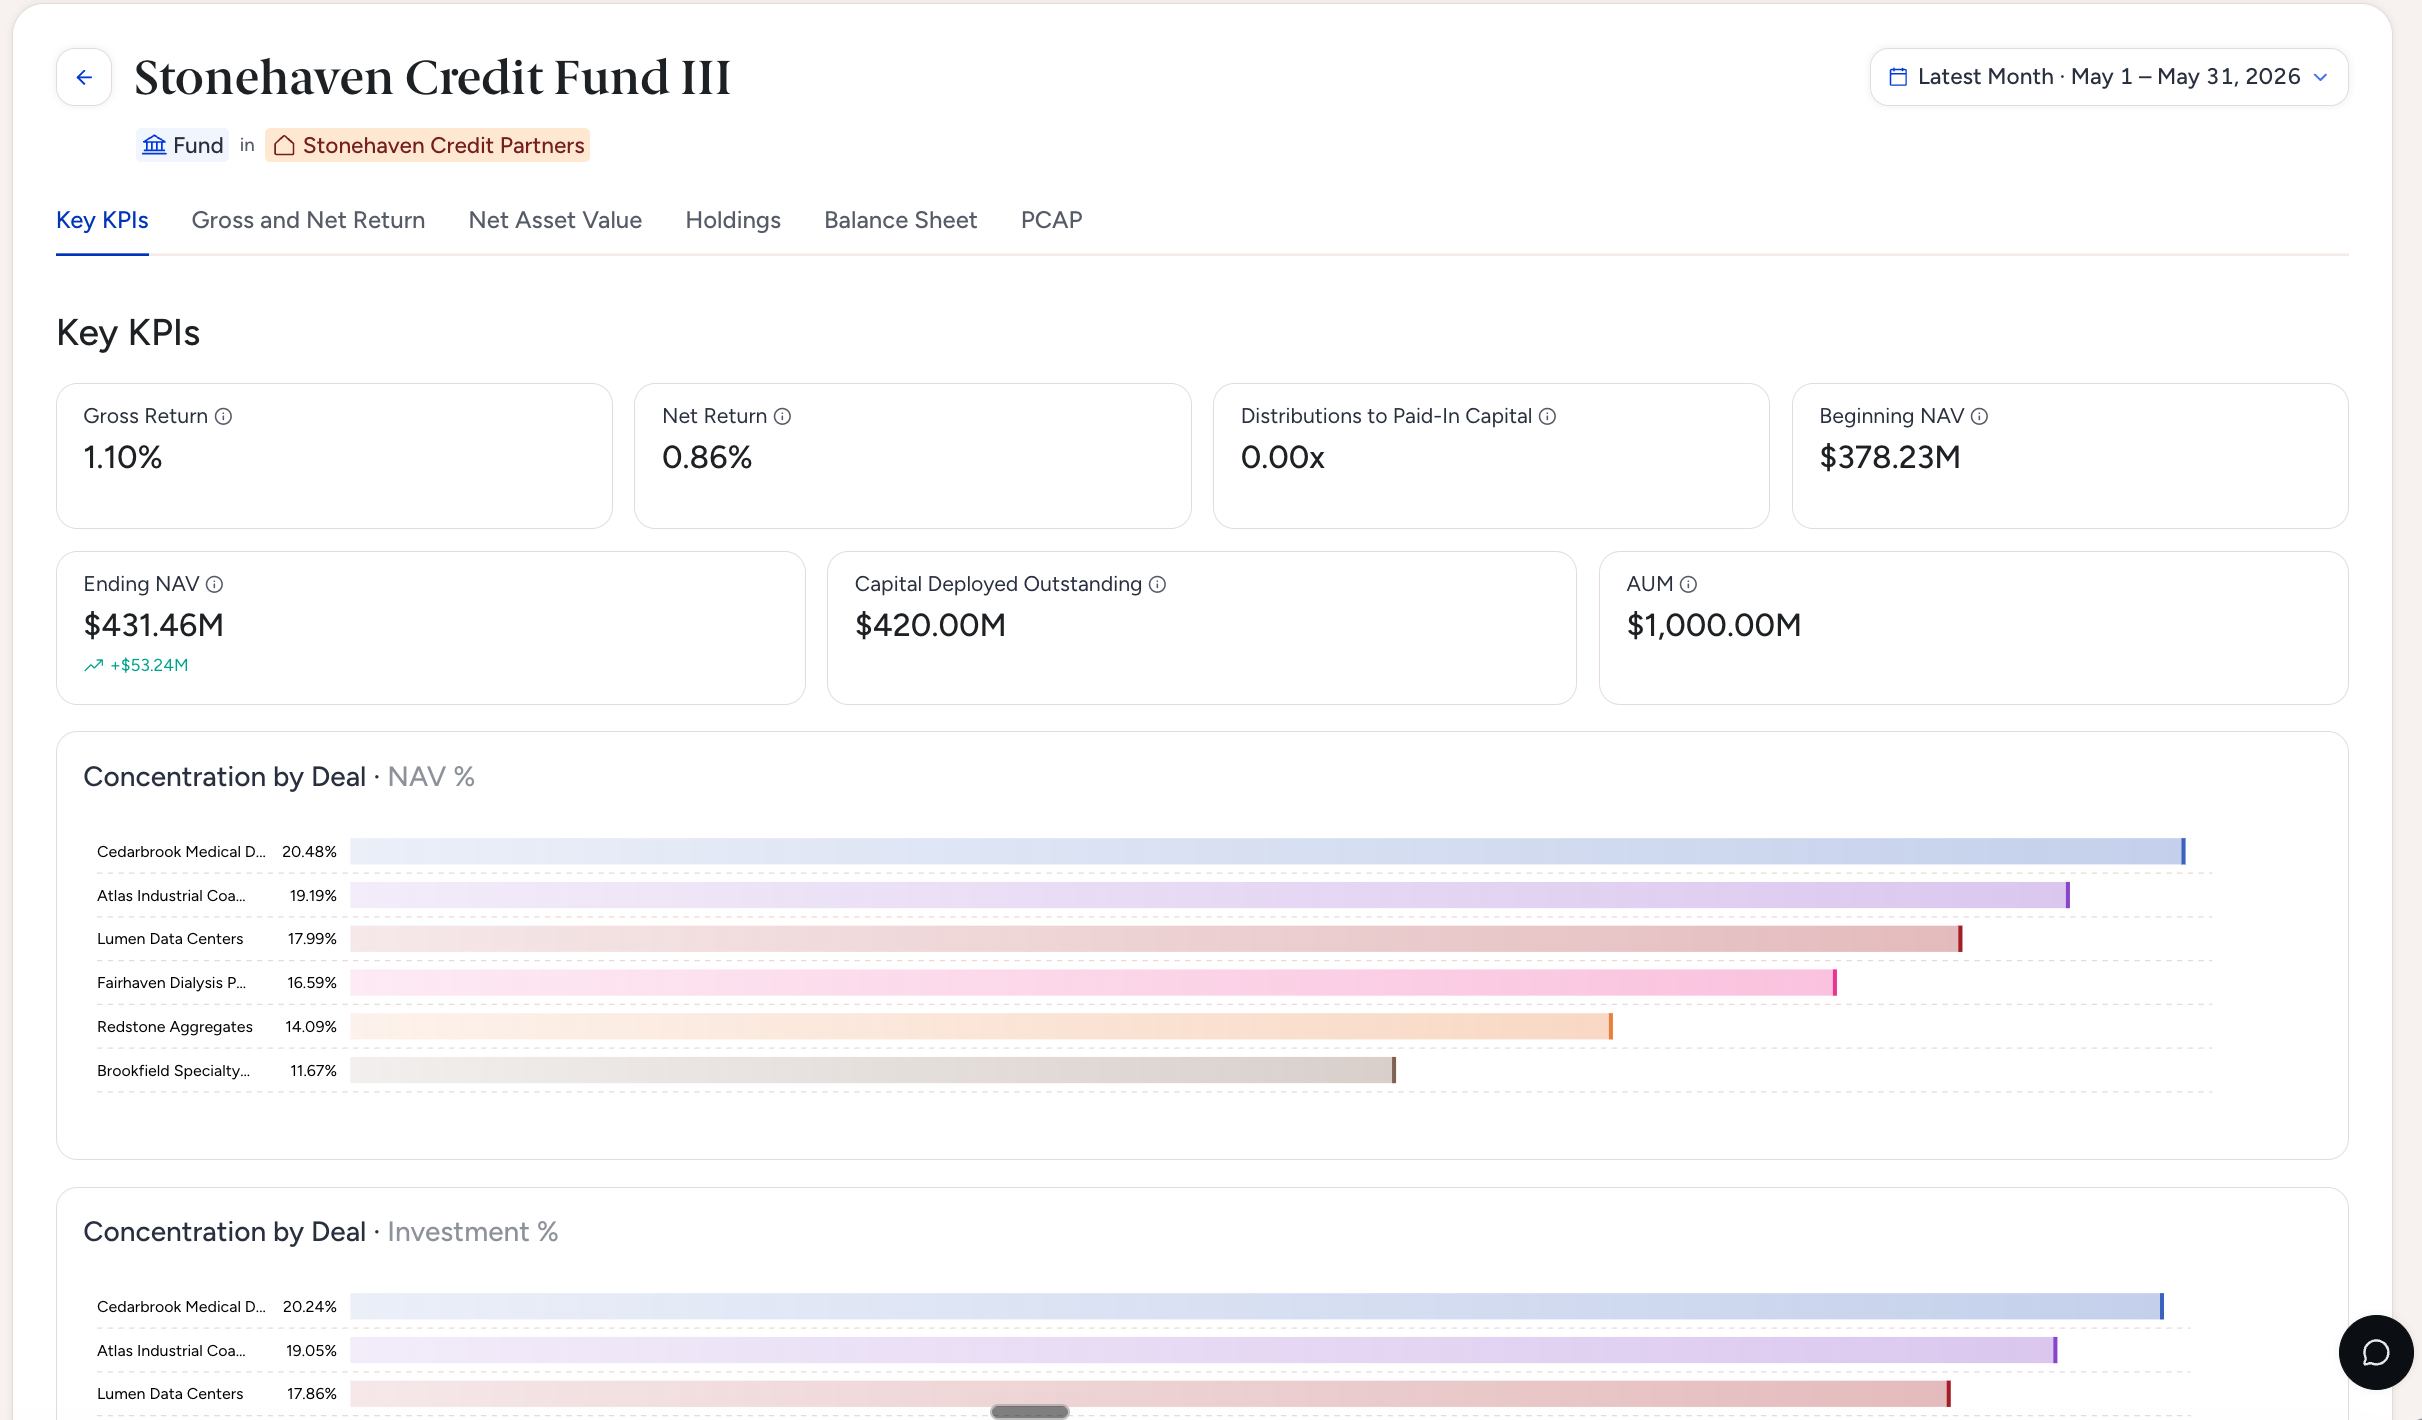The image size is (2422, 1420).
Task: Open the Net Asset Value tab
Action: pyautogui.click(x=555, y=220)
